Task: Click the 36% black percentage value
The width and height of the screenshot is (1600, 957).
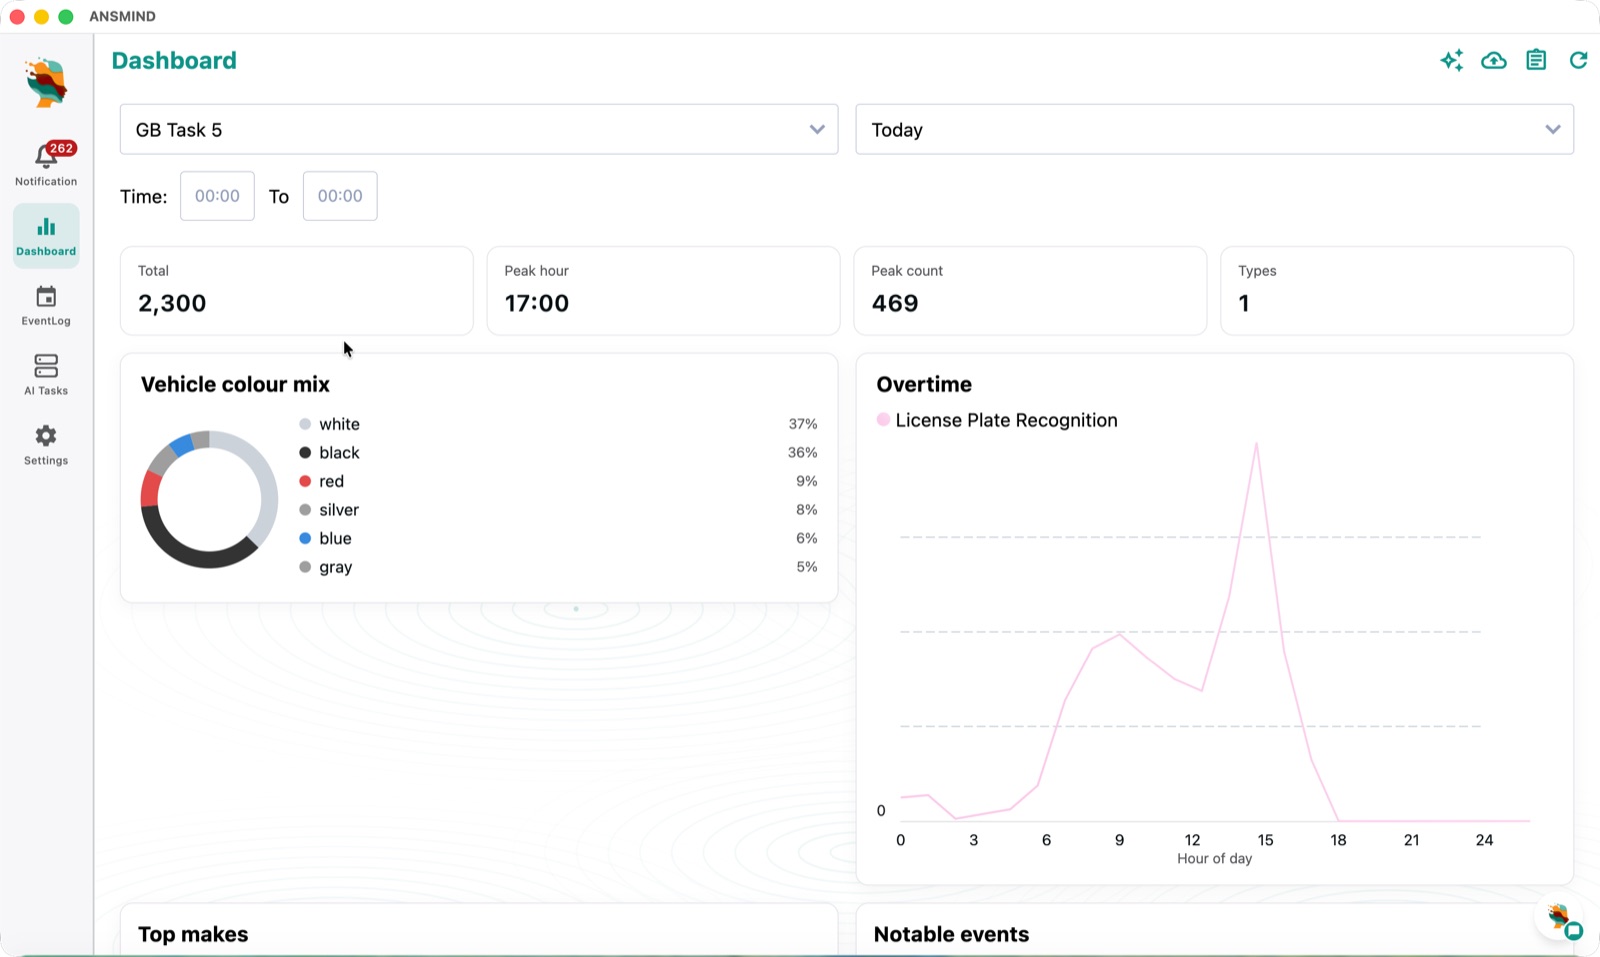Action: pos(803,453)
